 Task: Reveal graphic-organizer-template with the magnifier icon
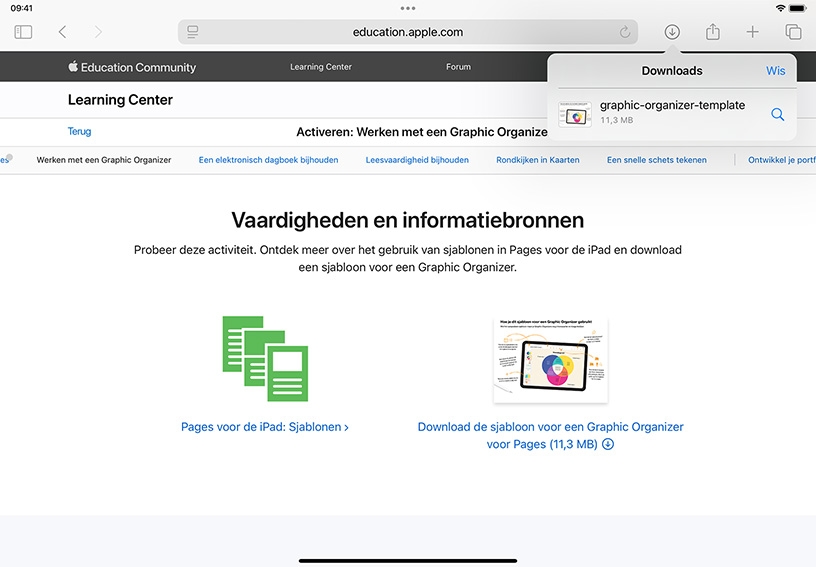click(x=777, y=114)
